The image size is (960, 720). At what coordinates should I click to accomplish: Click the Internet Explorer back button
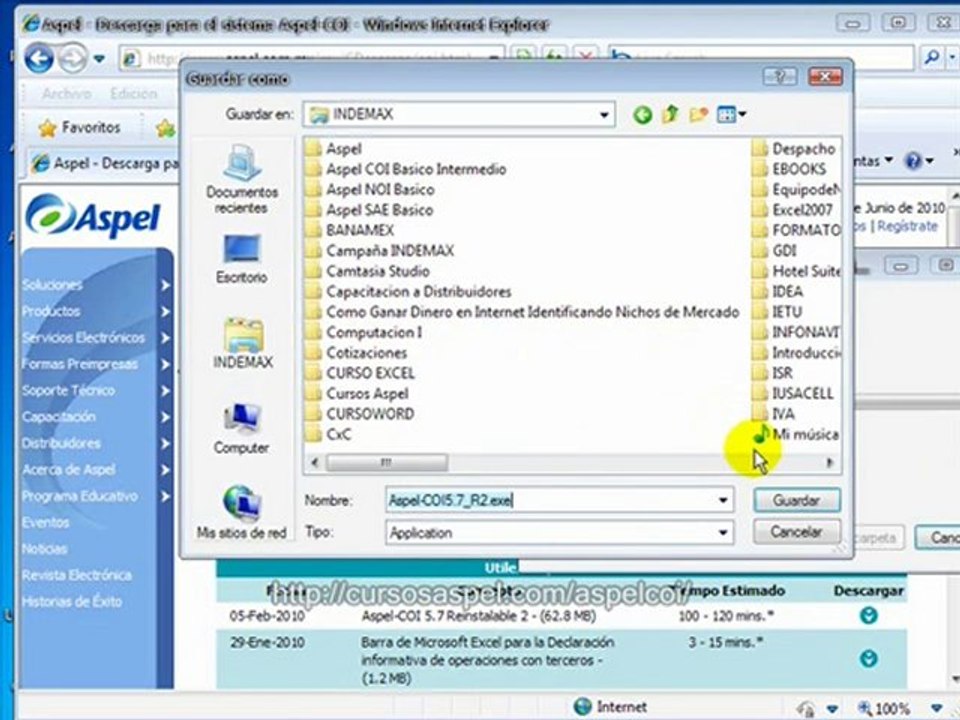point(39,59)
